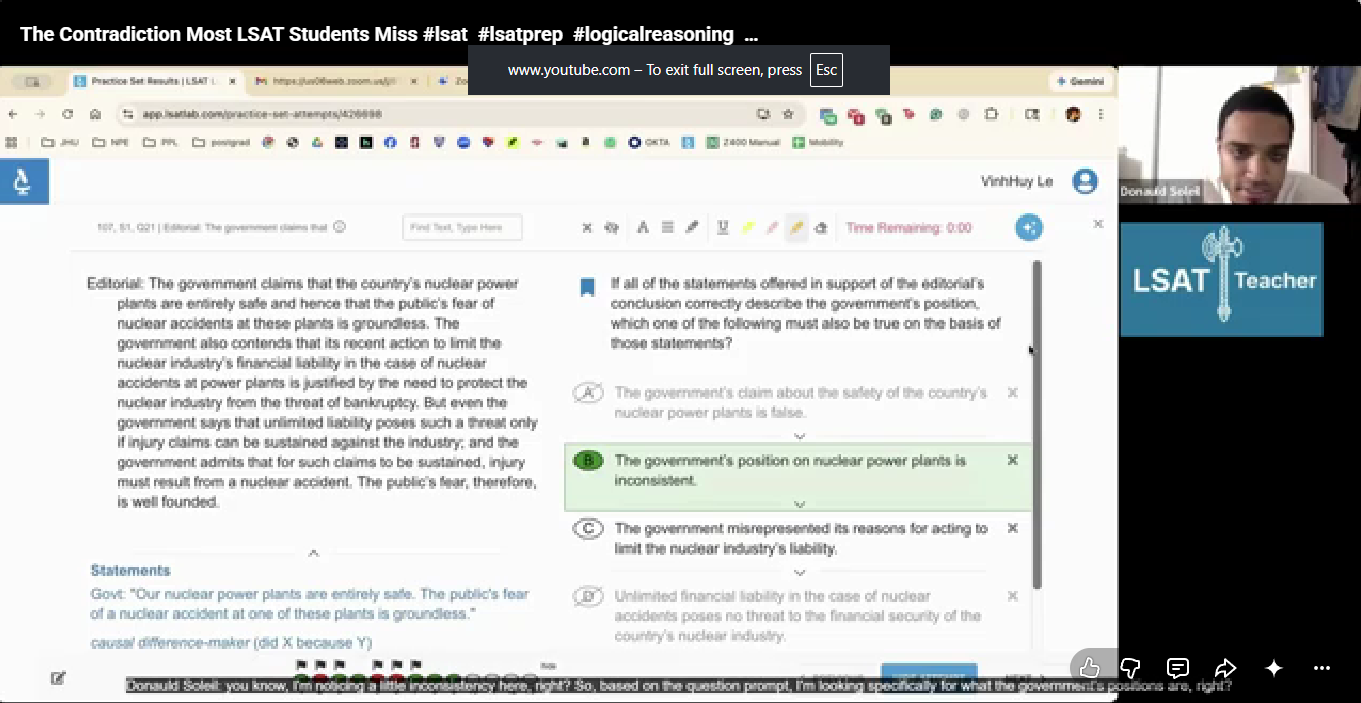Eliminate answer choice D with its X
This screenshot has width=1361, height=703.
coord(1013,596)
